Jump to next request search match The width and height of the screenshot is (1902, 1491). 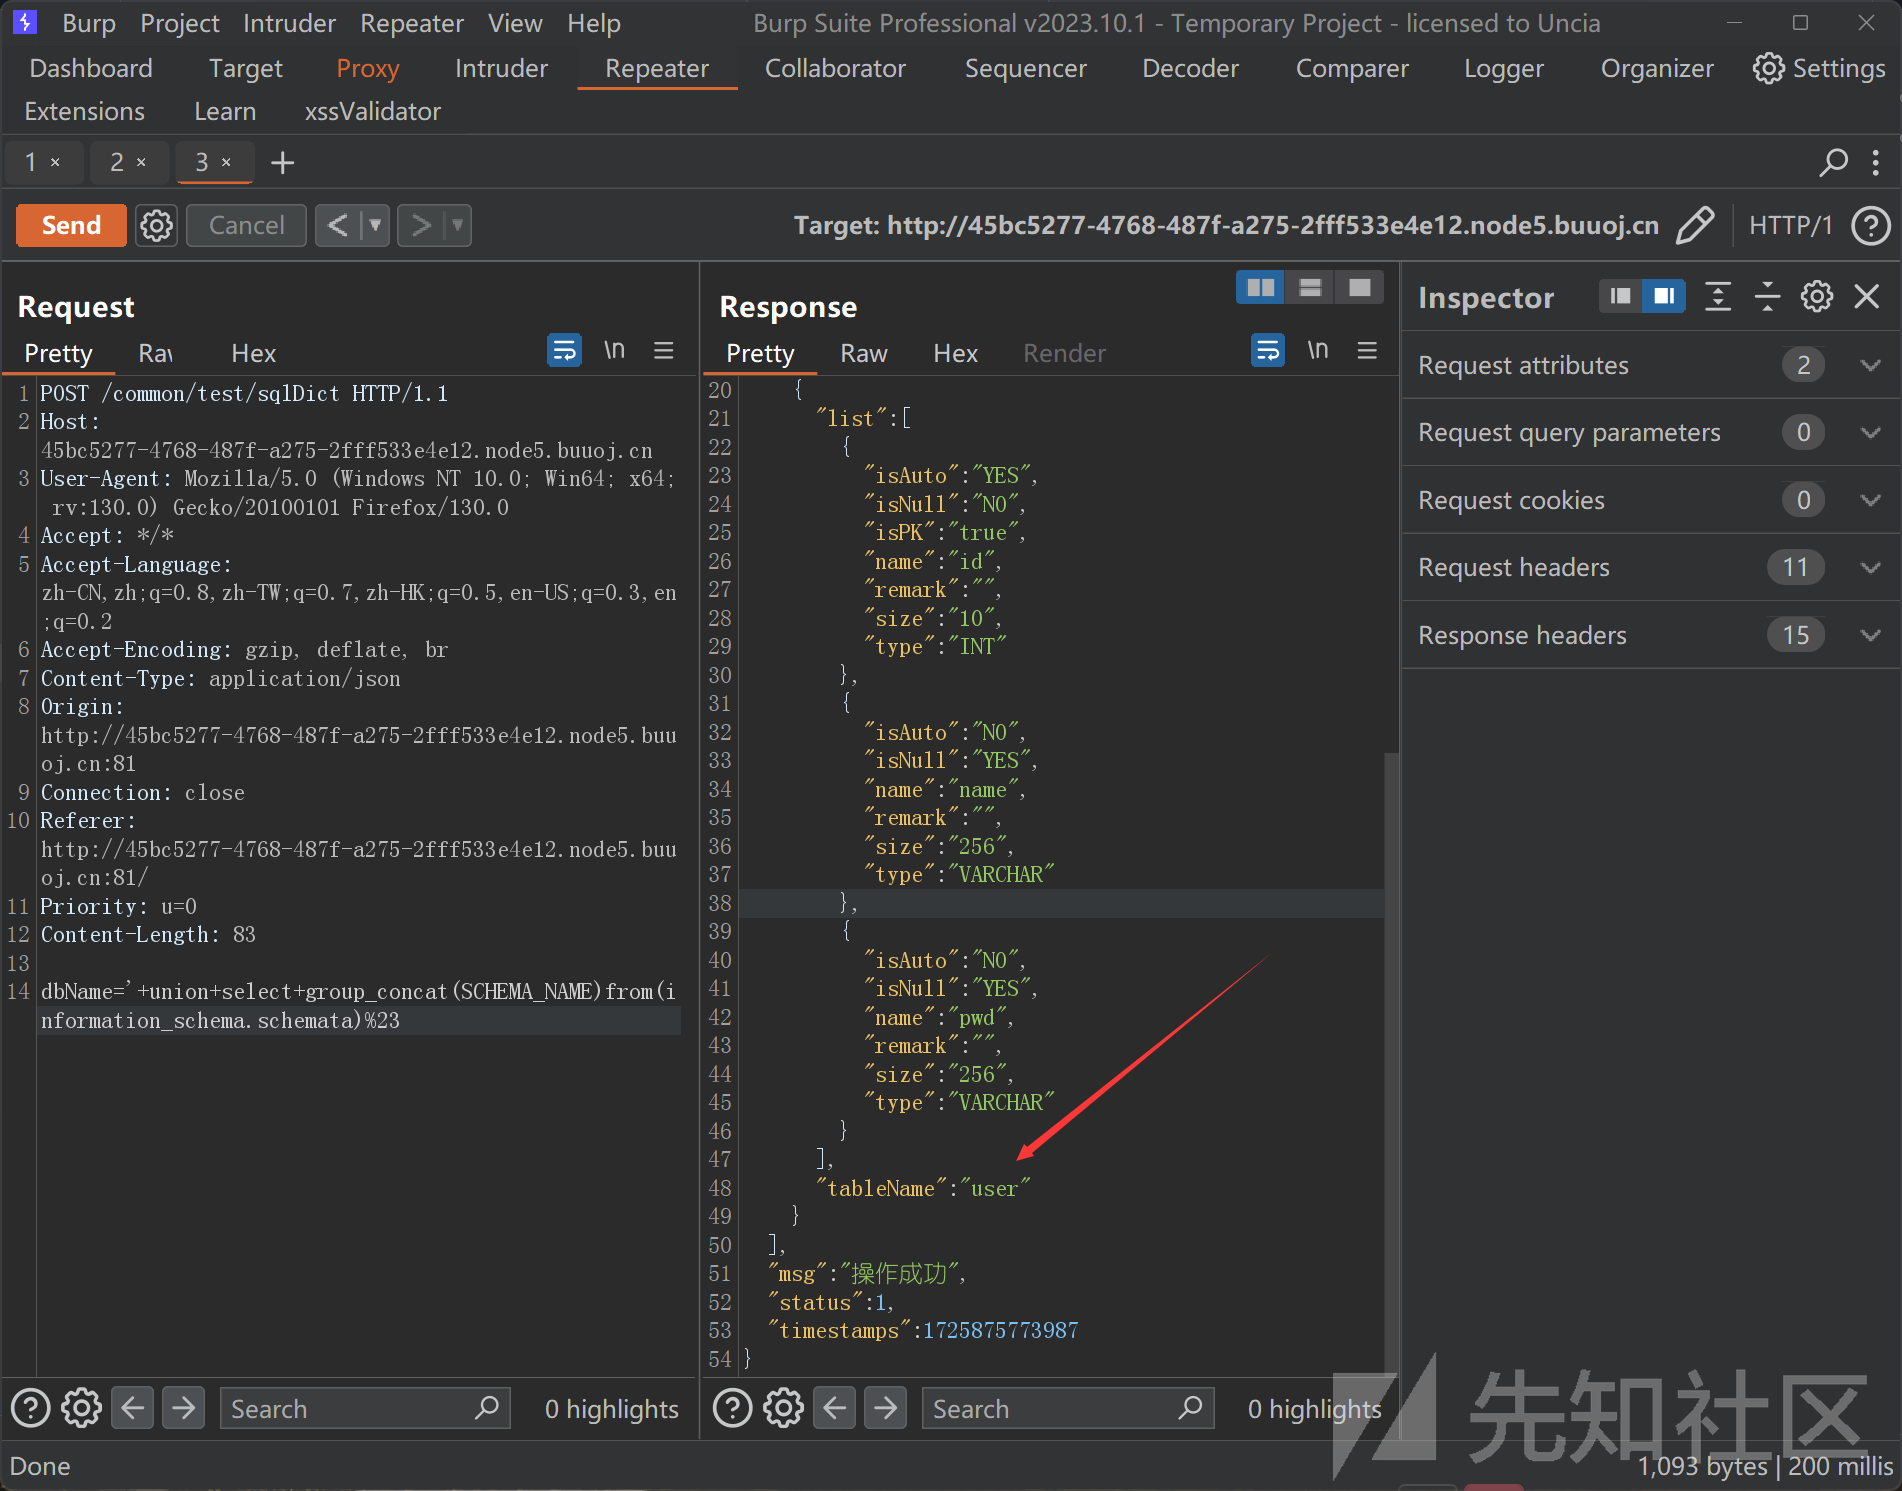click(x=184, y=1408)
